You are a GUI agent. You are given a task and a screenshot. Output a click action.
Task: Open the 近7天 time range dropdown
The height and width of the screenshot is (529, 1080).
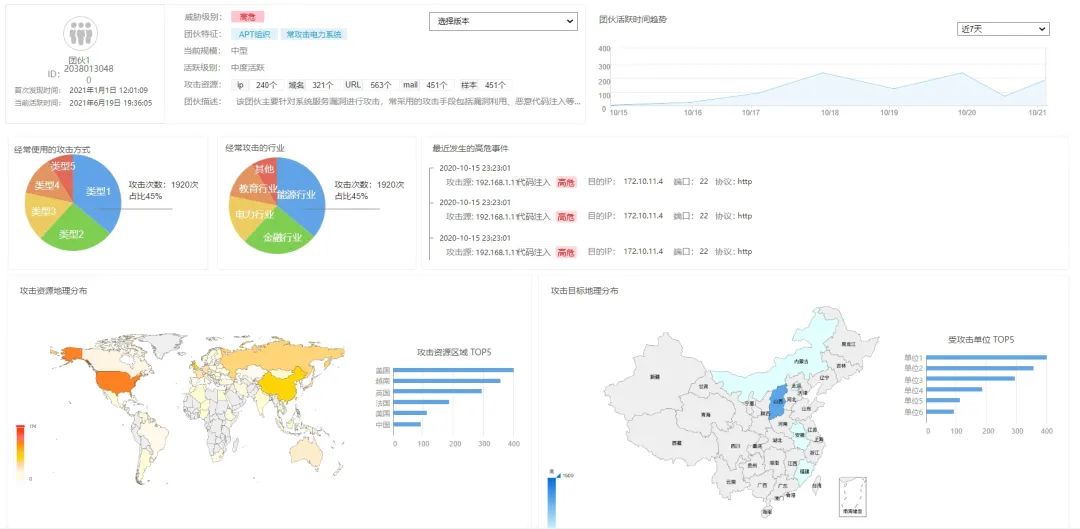[x=1002, y=29]
